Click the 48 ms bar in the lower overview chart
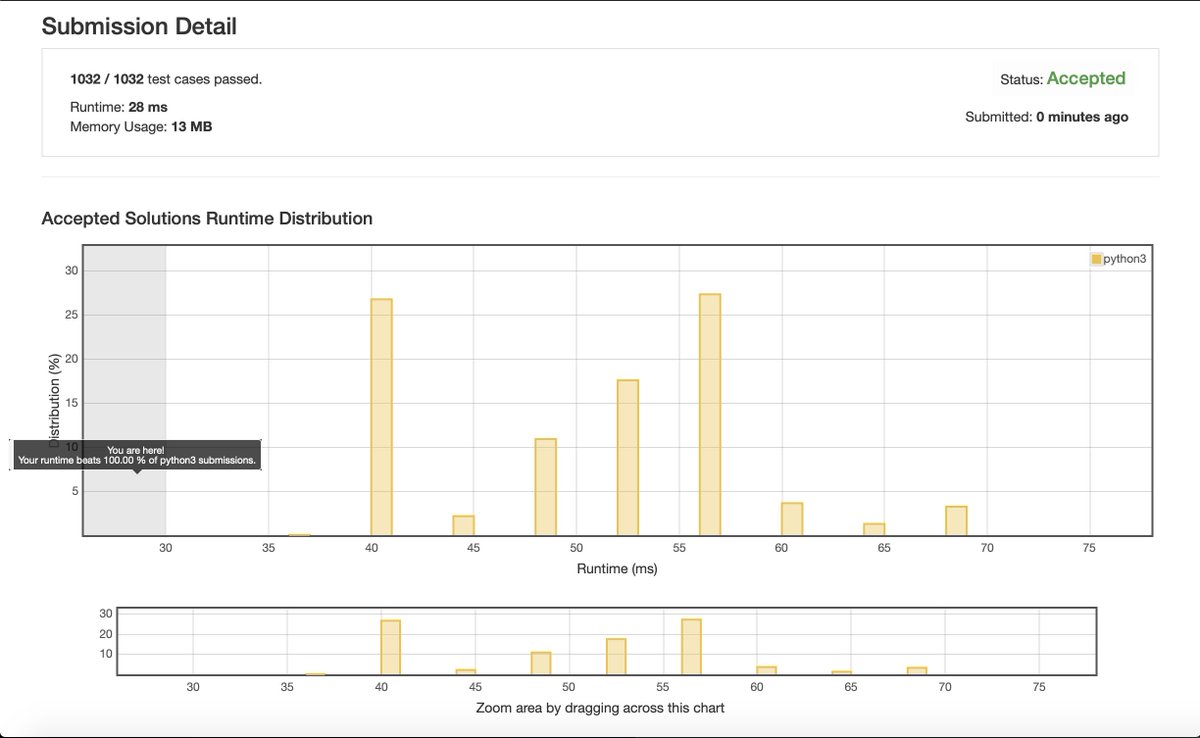The image size is (1200, 738). [x=541, y=663]
